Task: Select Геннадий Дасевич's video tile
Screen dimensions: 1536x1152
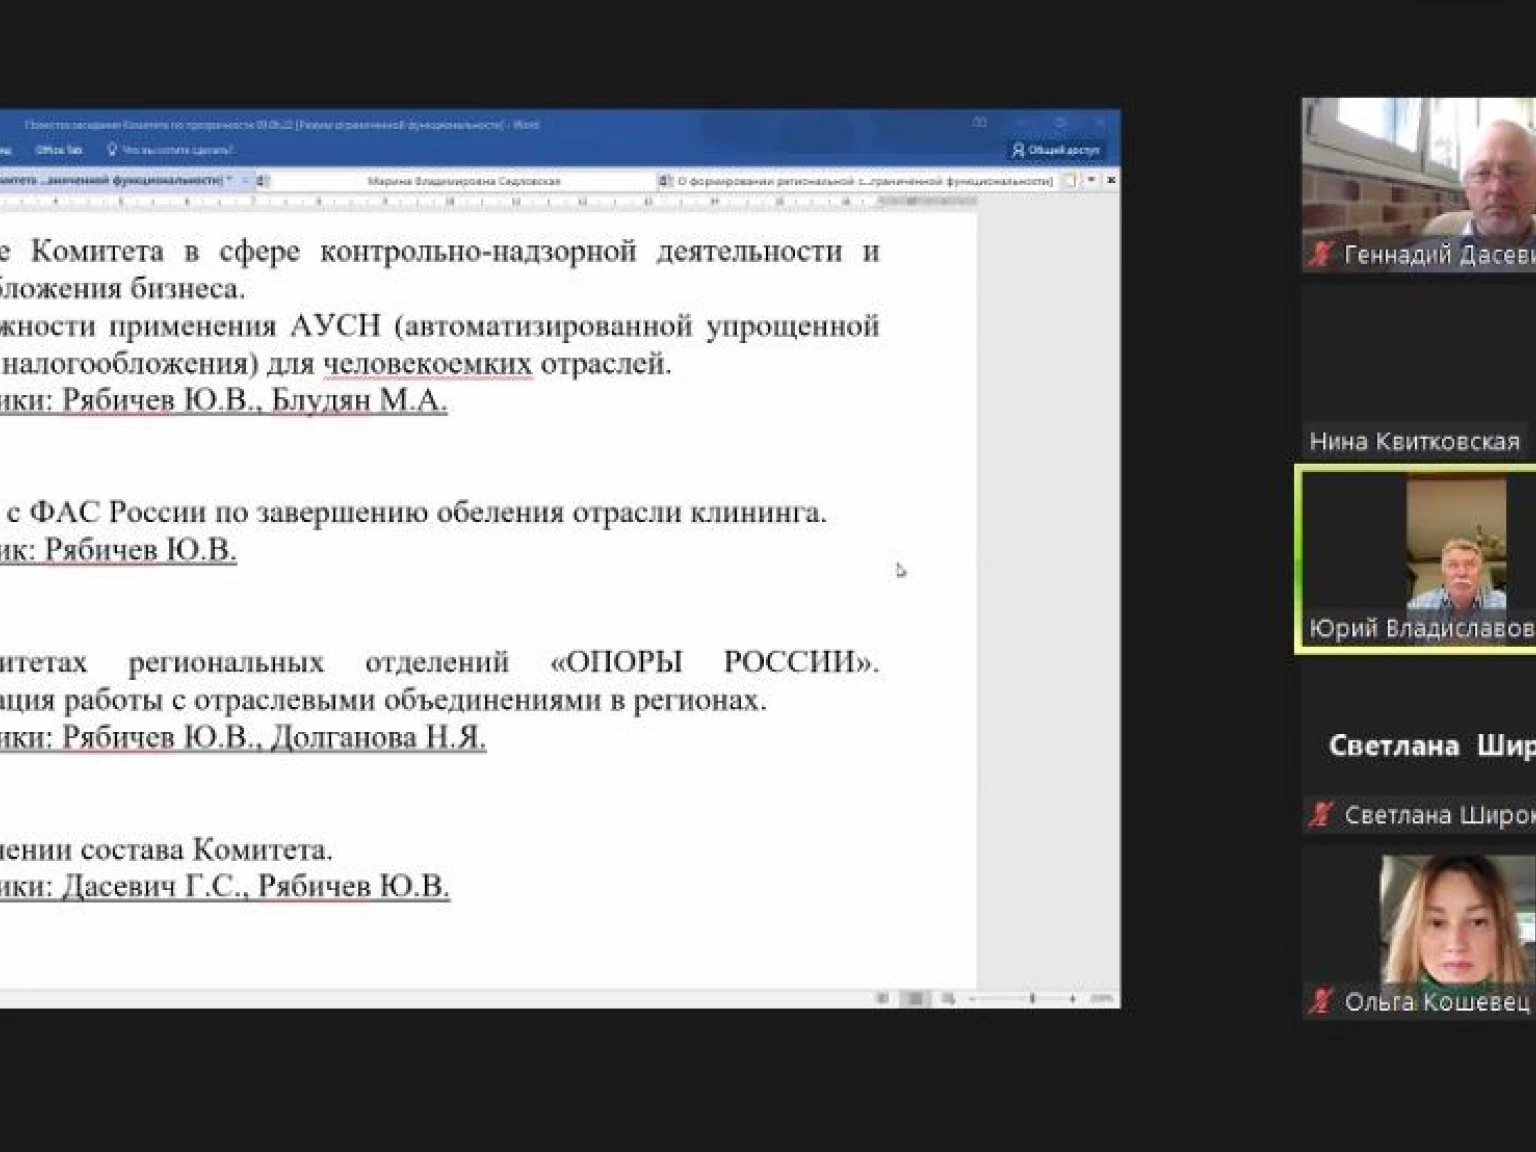Action: pos(1418,184)
